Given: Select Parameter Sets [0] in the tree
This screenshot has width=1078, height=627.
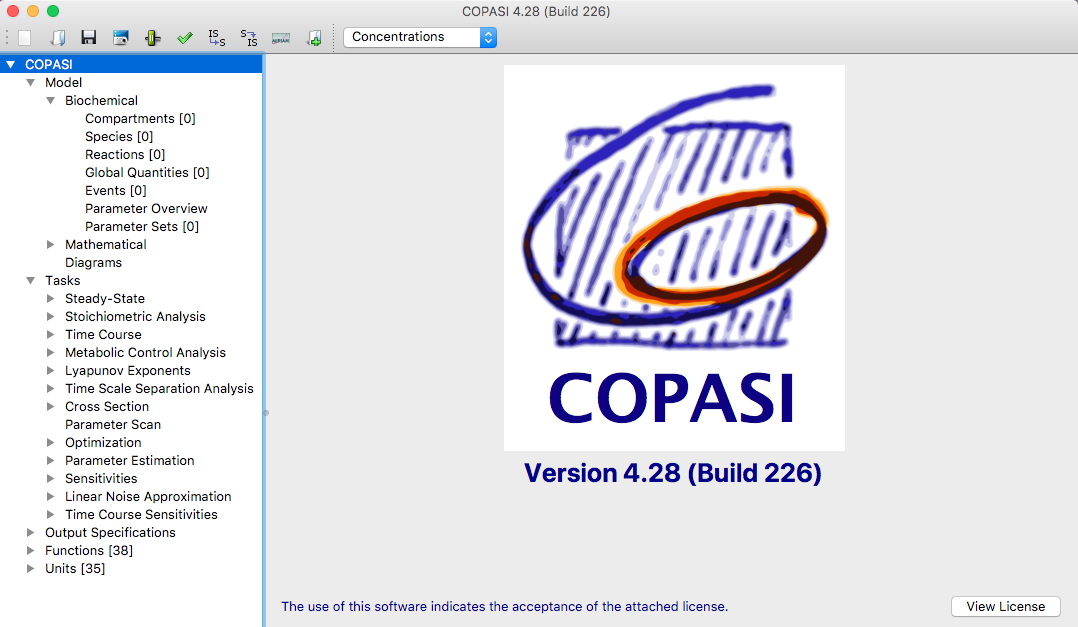Looking at the screenshot, I should [x=142, y=227].
